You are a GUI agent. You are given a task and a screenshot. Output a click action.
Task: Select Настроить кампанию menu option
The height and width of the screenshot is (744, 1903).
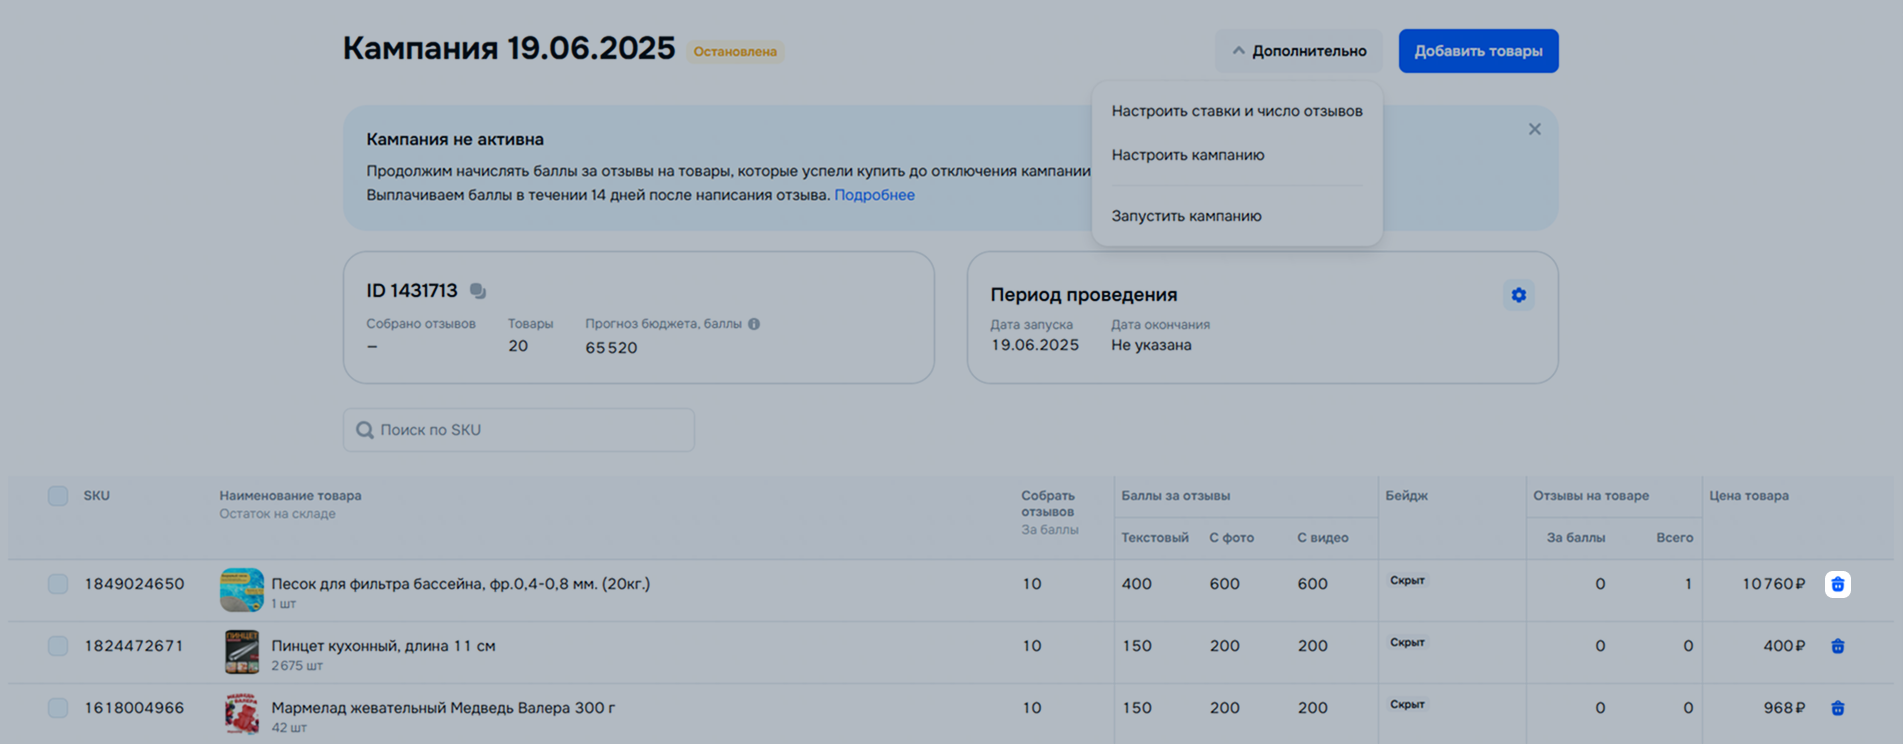[1187, 155]
